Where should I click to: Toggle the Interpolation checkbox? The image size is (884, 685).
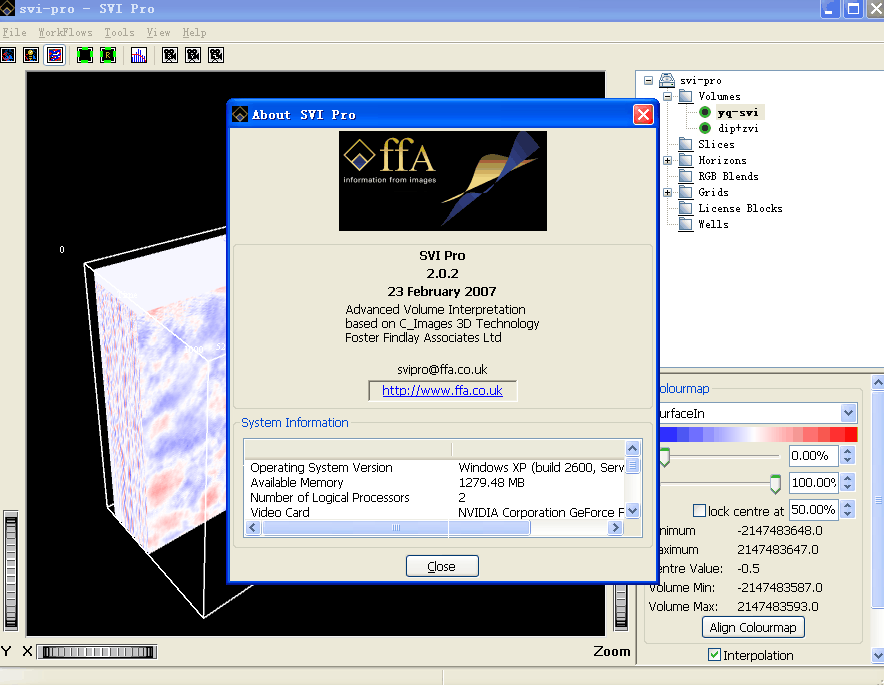click(714, 655)
